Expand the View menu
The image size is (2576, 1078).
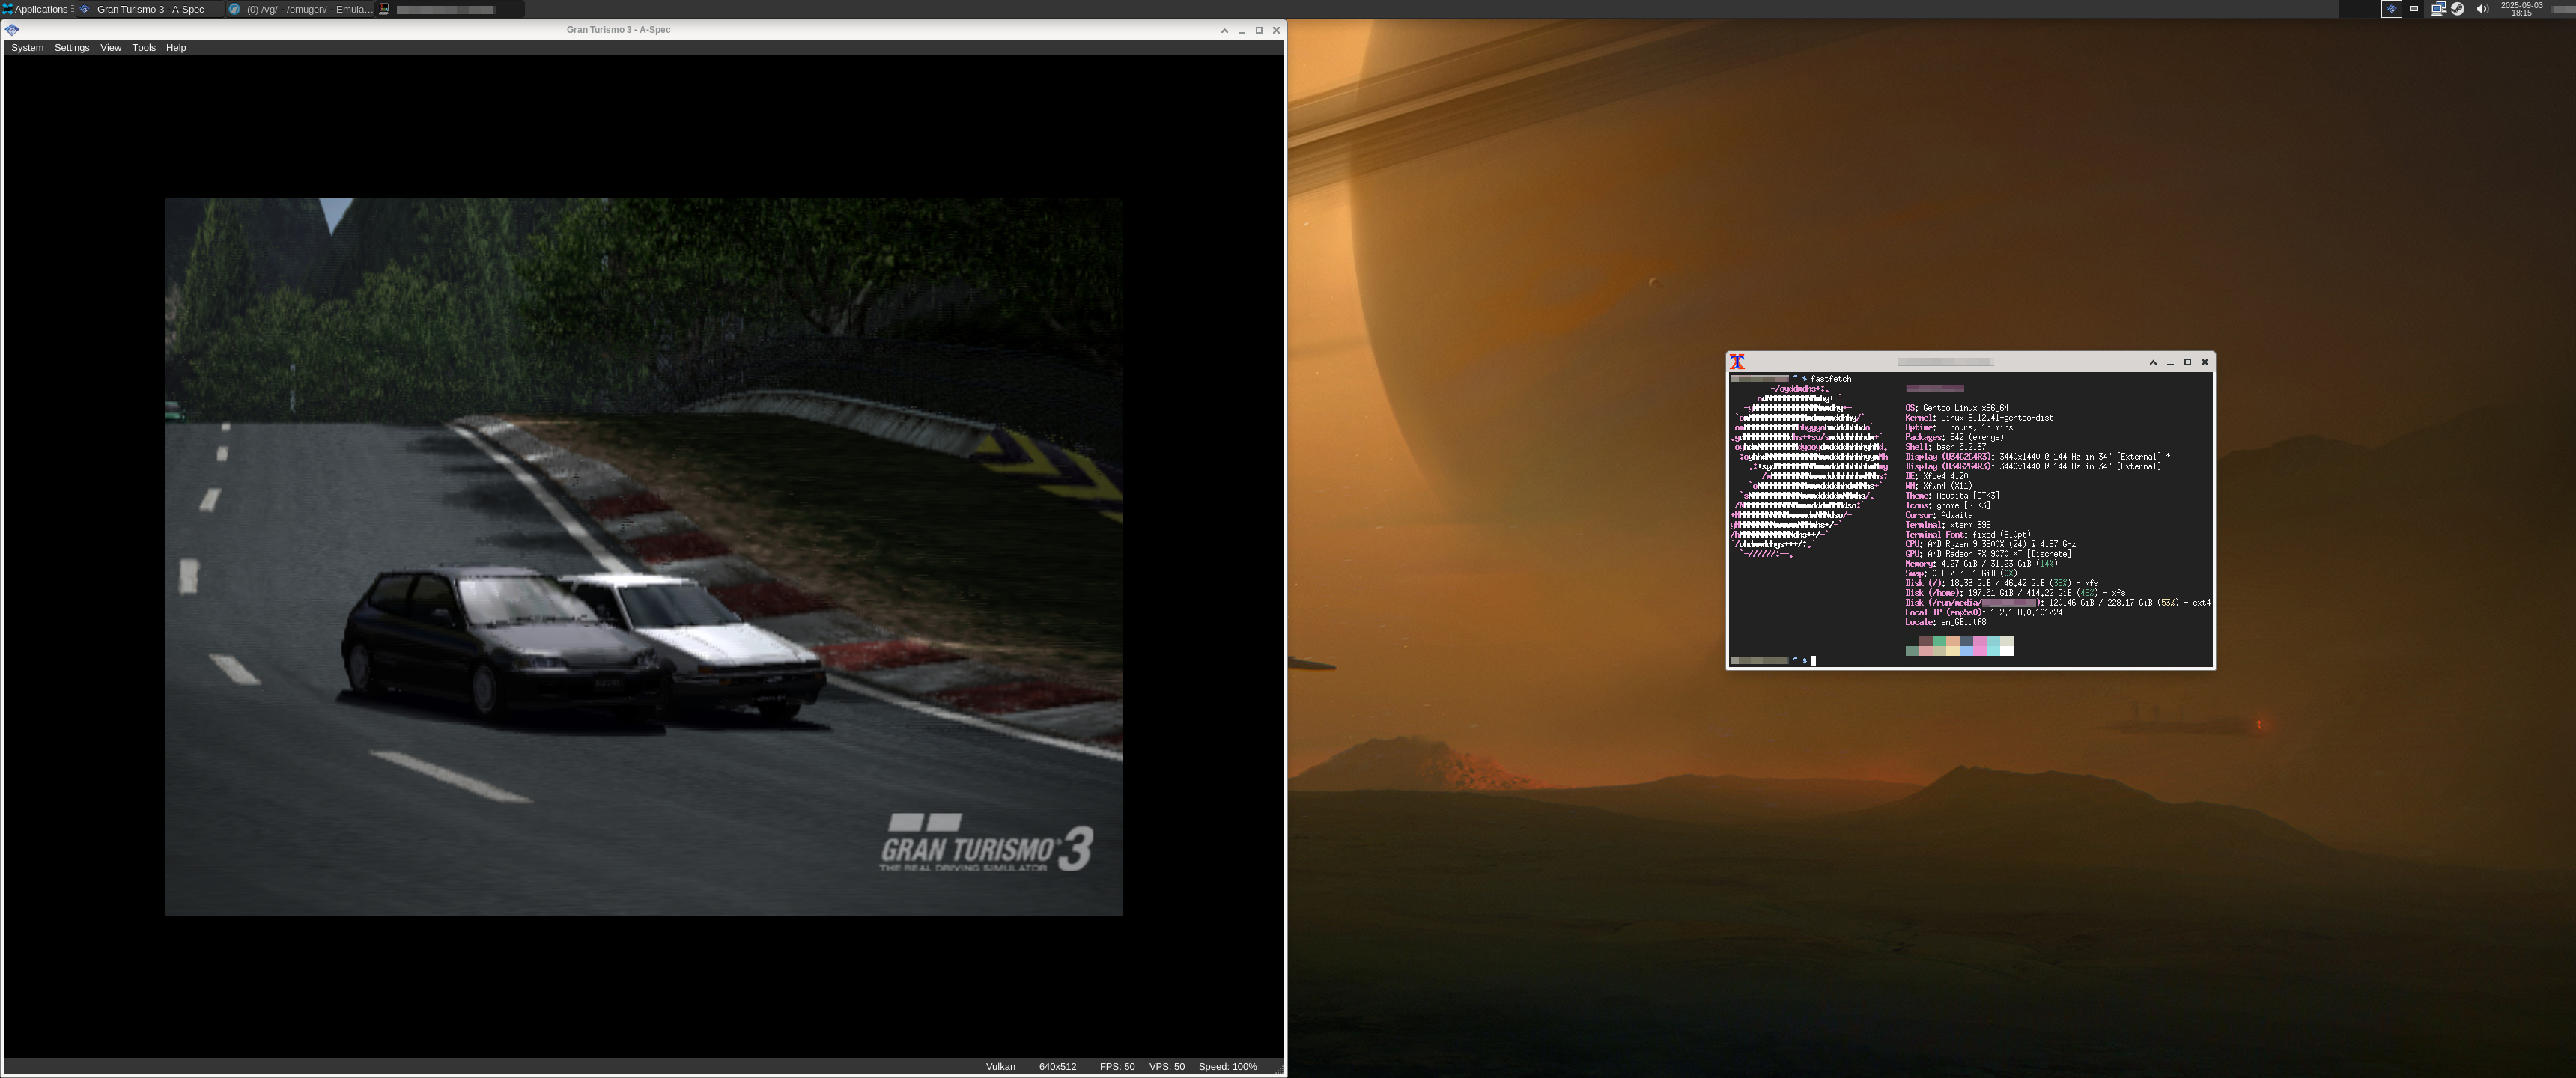point(110,48)
